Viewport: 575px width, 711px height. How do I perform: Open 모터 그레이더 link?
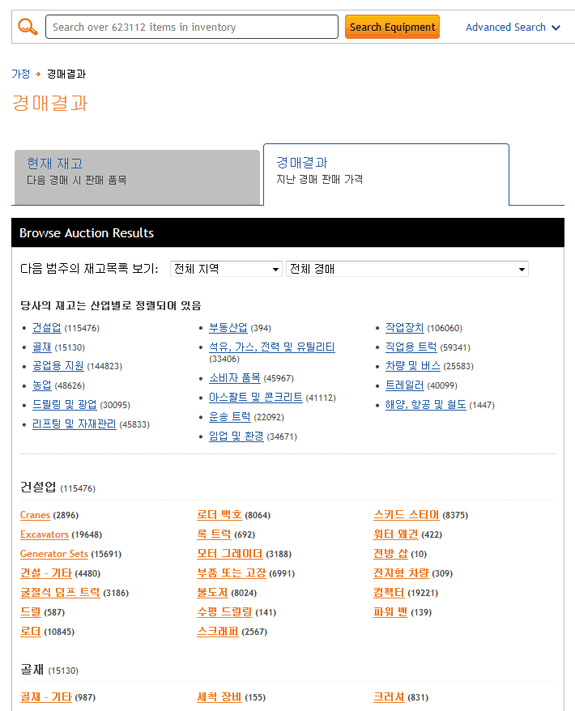[229, 554]
